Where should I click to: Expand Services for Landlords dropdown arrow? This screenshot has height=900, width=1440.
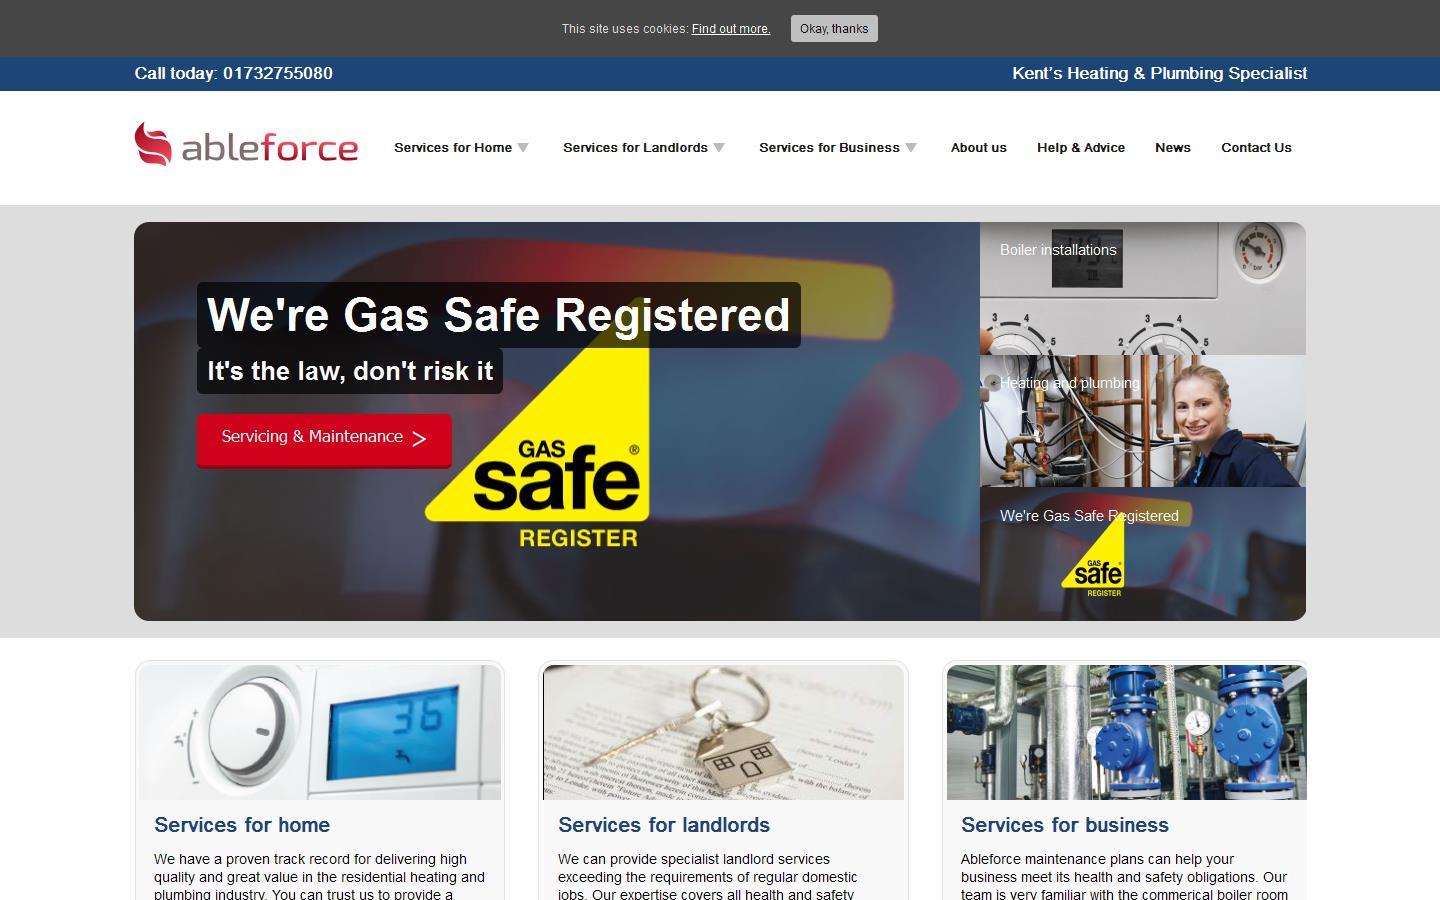[719, 148]
